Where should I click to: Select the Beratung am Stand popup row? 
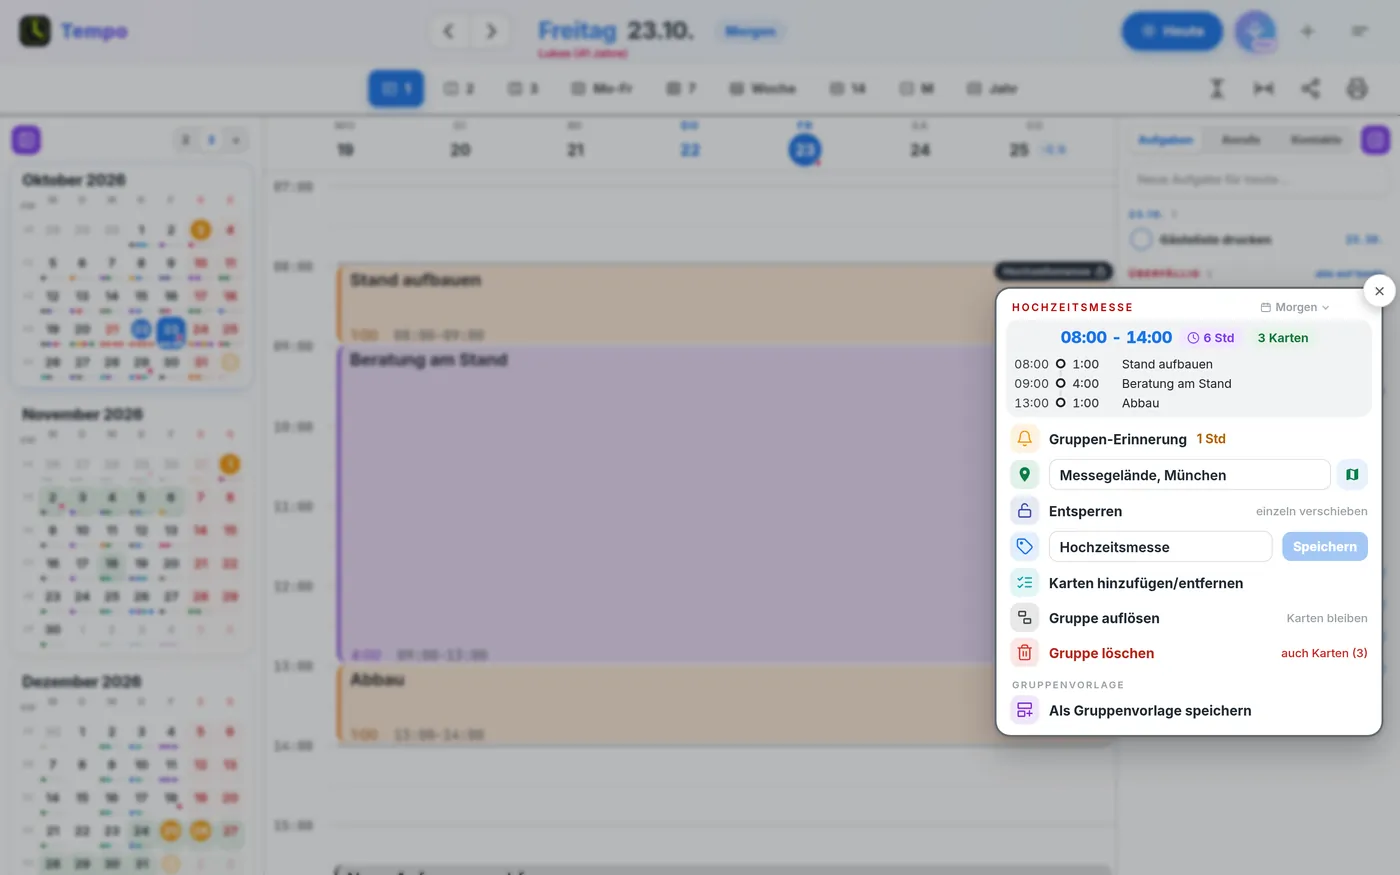click(x=1189, y=384)
